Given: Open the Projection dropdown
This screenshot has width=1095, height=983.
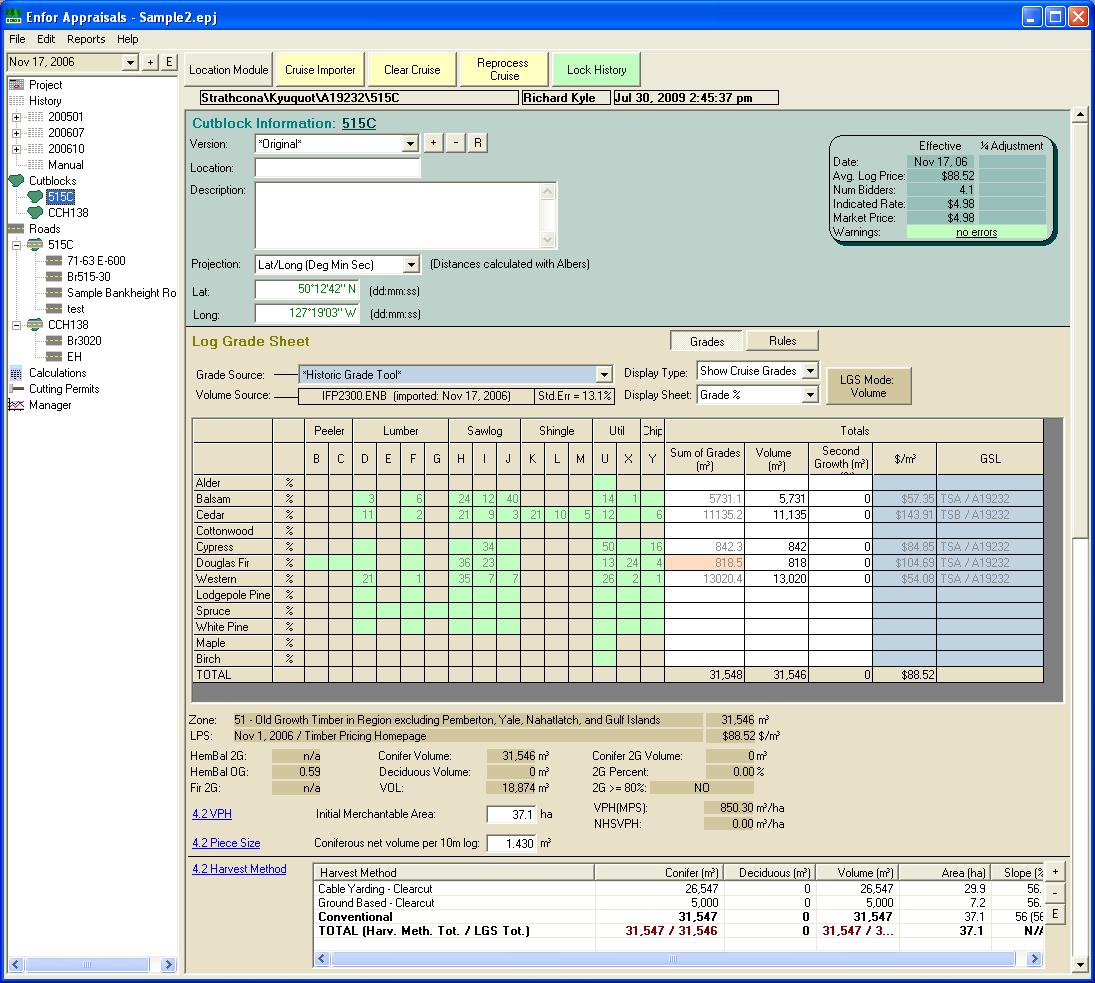Looking at the screenshot, I should click(x=410, y=265).
